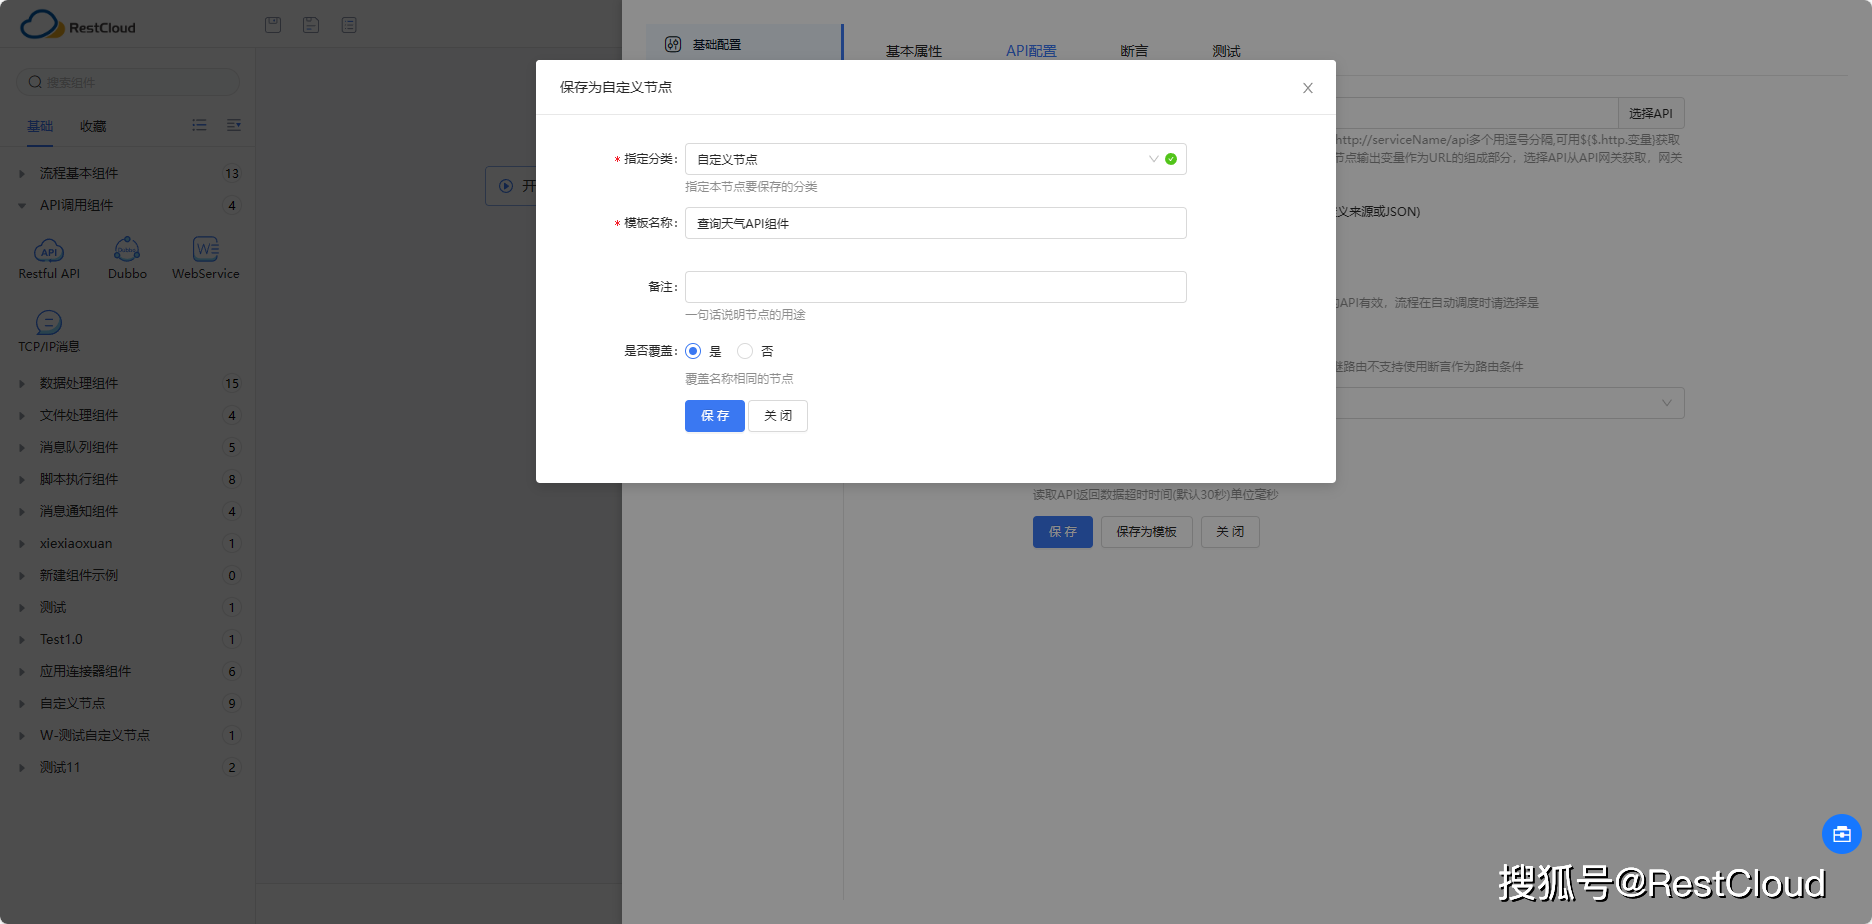Click 关闭 button in the dialog
1872x924 pixels.
coord(778,416)
